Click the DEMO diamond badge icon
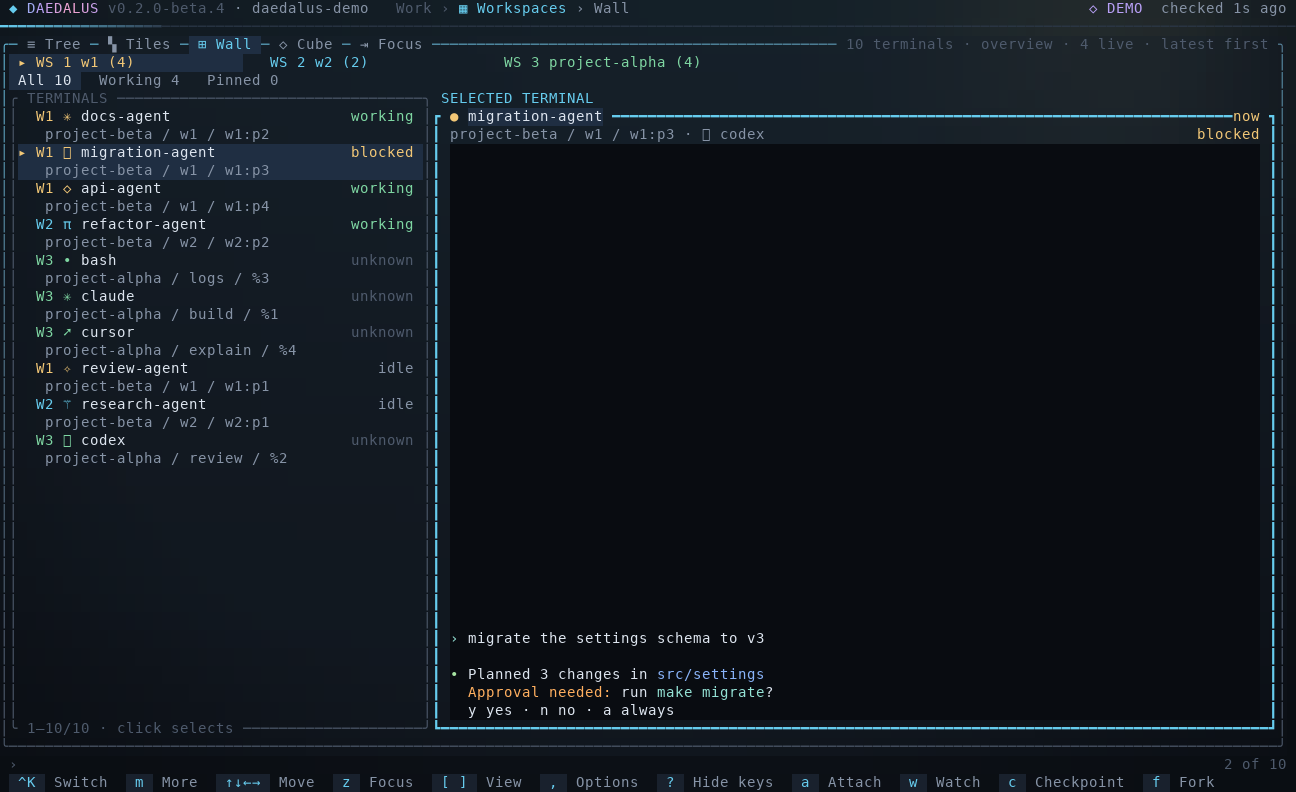 click(x=1093, y=8)
